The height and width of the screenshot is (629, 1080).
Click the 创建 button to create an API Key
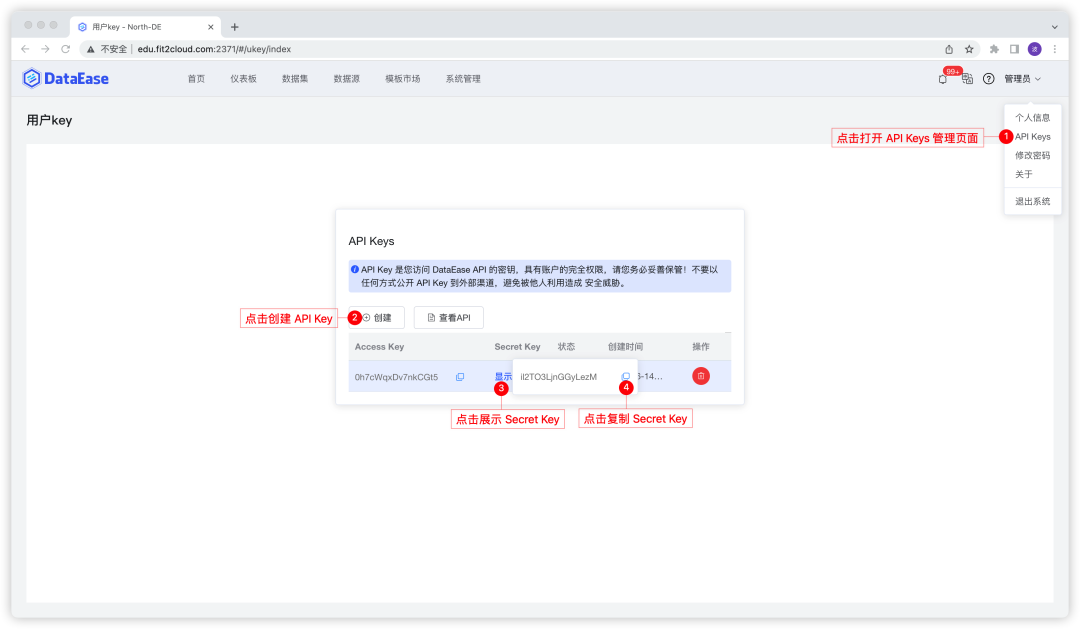tap(375, 317)
